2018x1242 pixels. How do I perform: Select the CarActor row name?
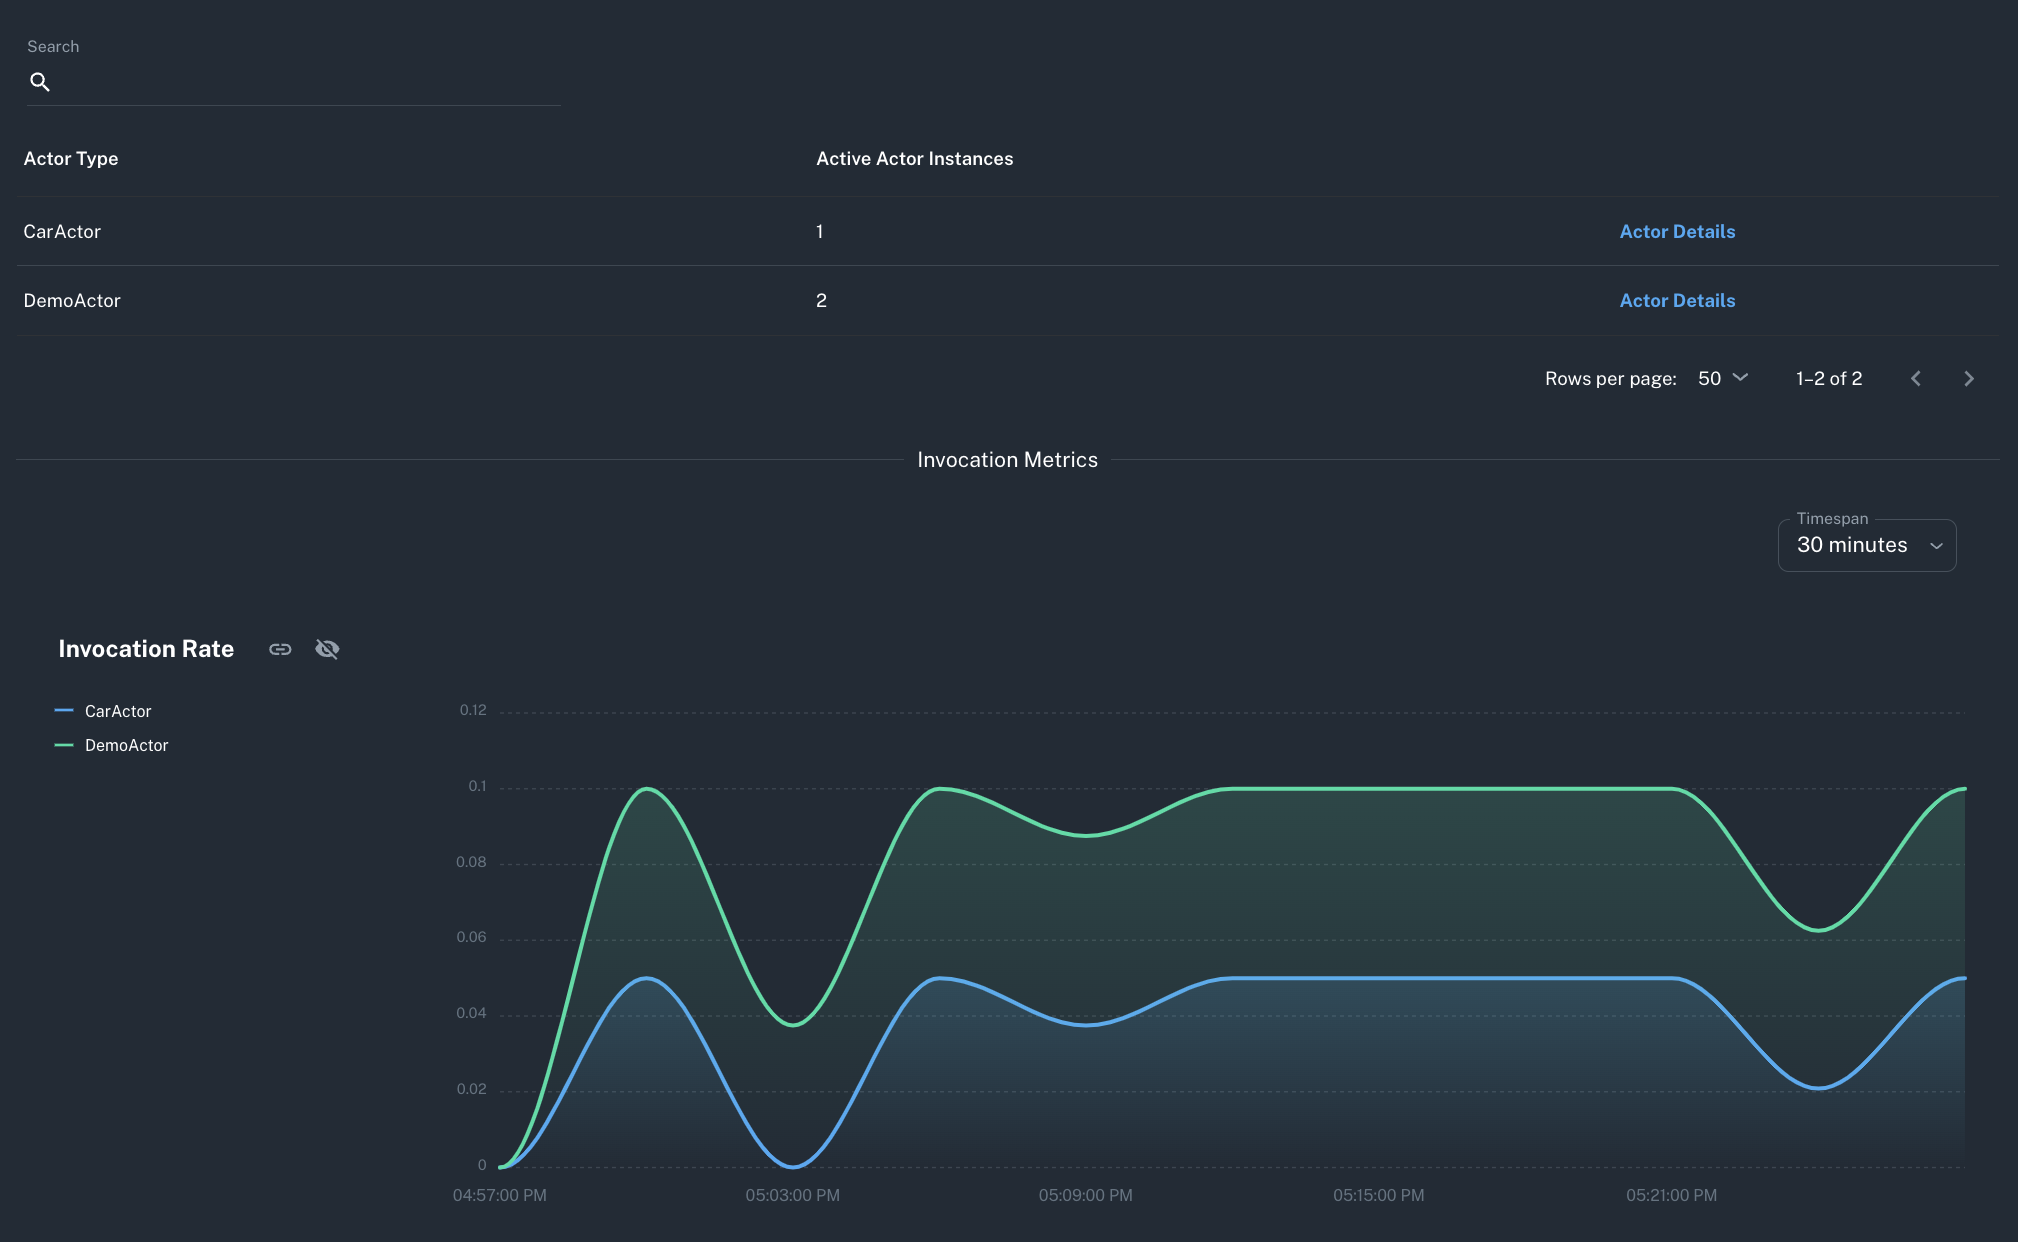[62, 231]
